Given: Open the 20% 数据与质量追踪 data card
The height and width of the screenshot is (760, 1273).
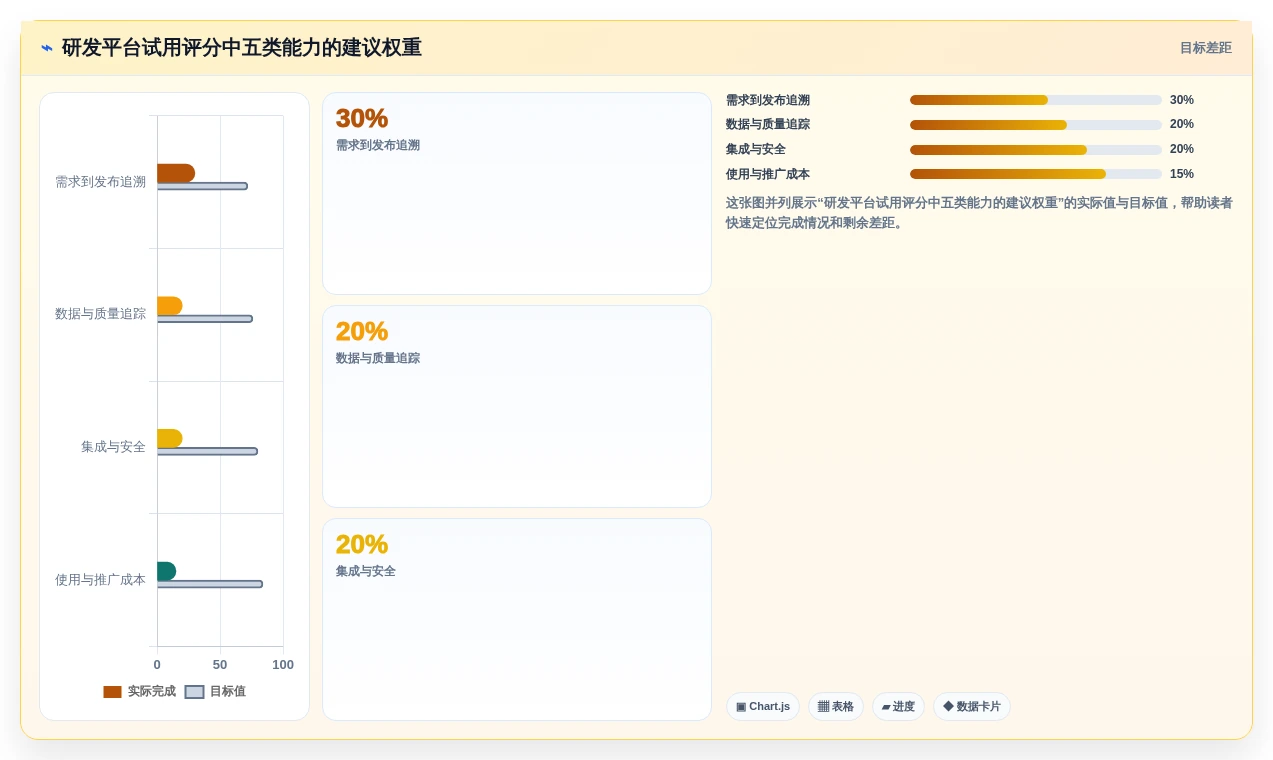Looking at the screenshot, I should click(x=516, y=407).
